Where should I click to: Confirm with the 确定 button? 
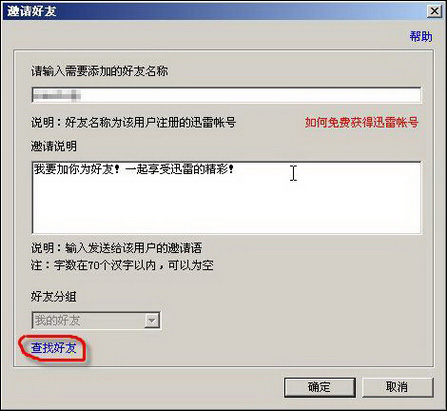tap(319, 387)
